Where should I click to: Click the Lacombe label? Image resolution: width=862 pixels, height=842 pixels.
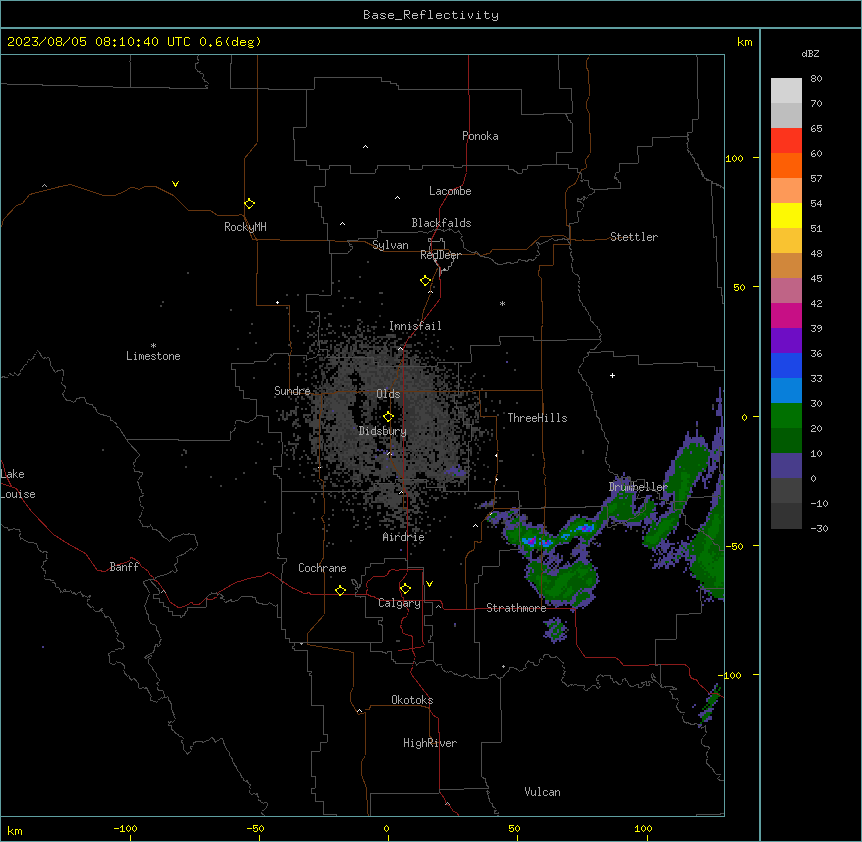click(x=450, y=191)
